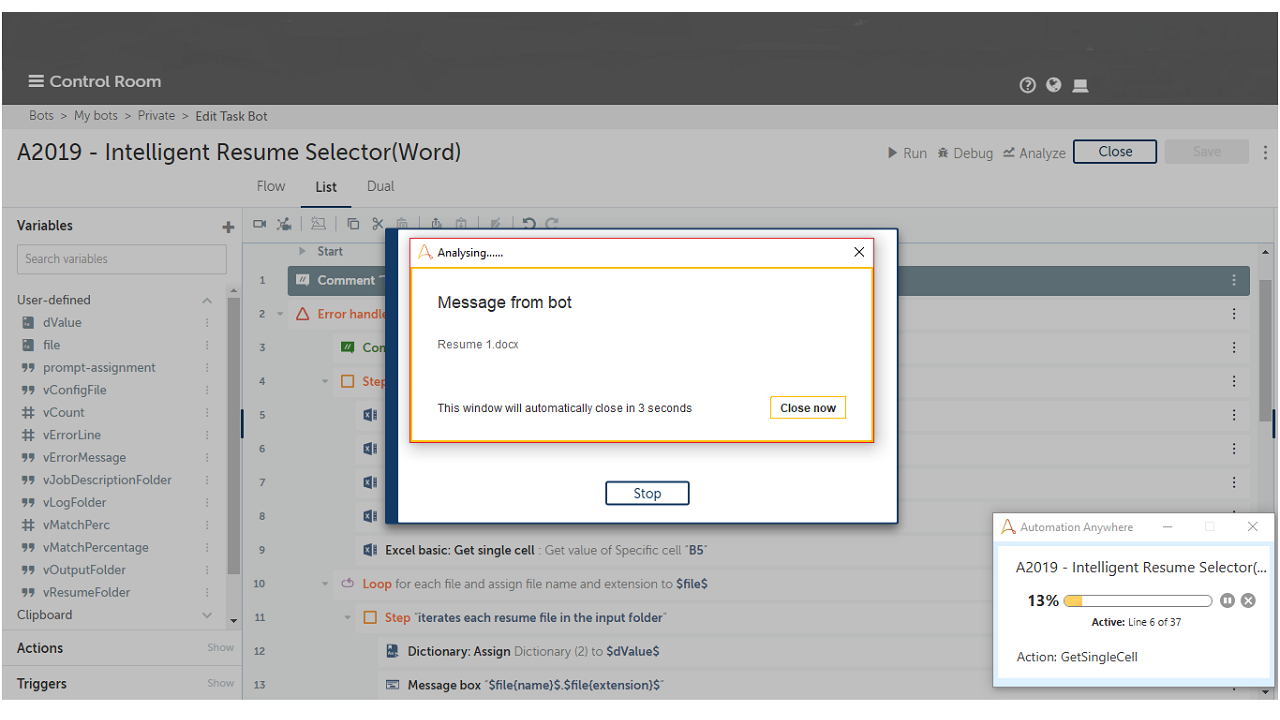Open options menu for the vCount variable
1280x720 pixels.
click(x=208, y=413)
